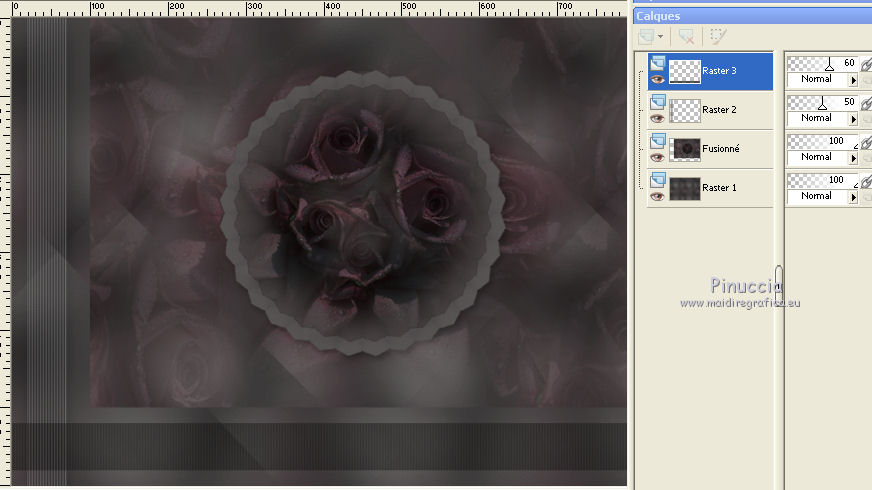Toggle the link icon for Raster 2

(x=866, y=103)
